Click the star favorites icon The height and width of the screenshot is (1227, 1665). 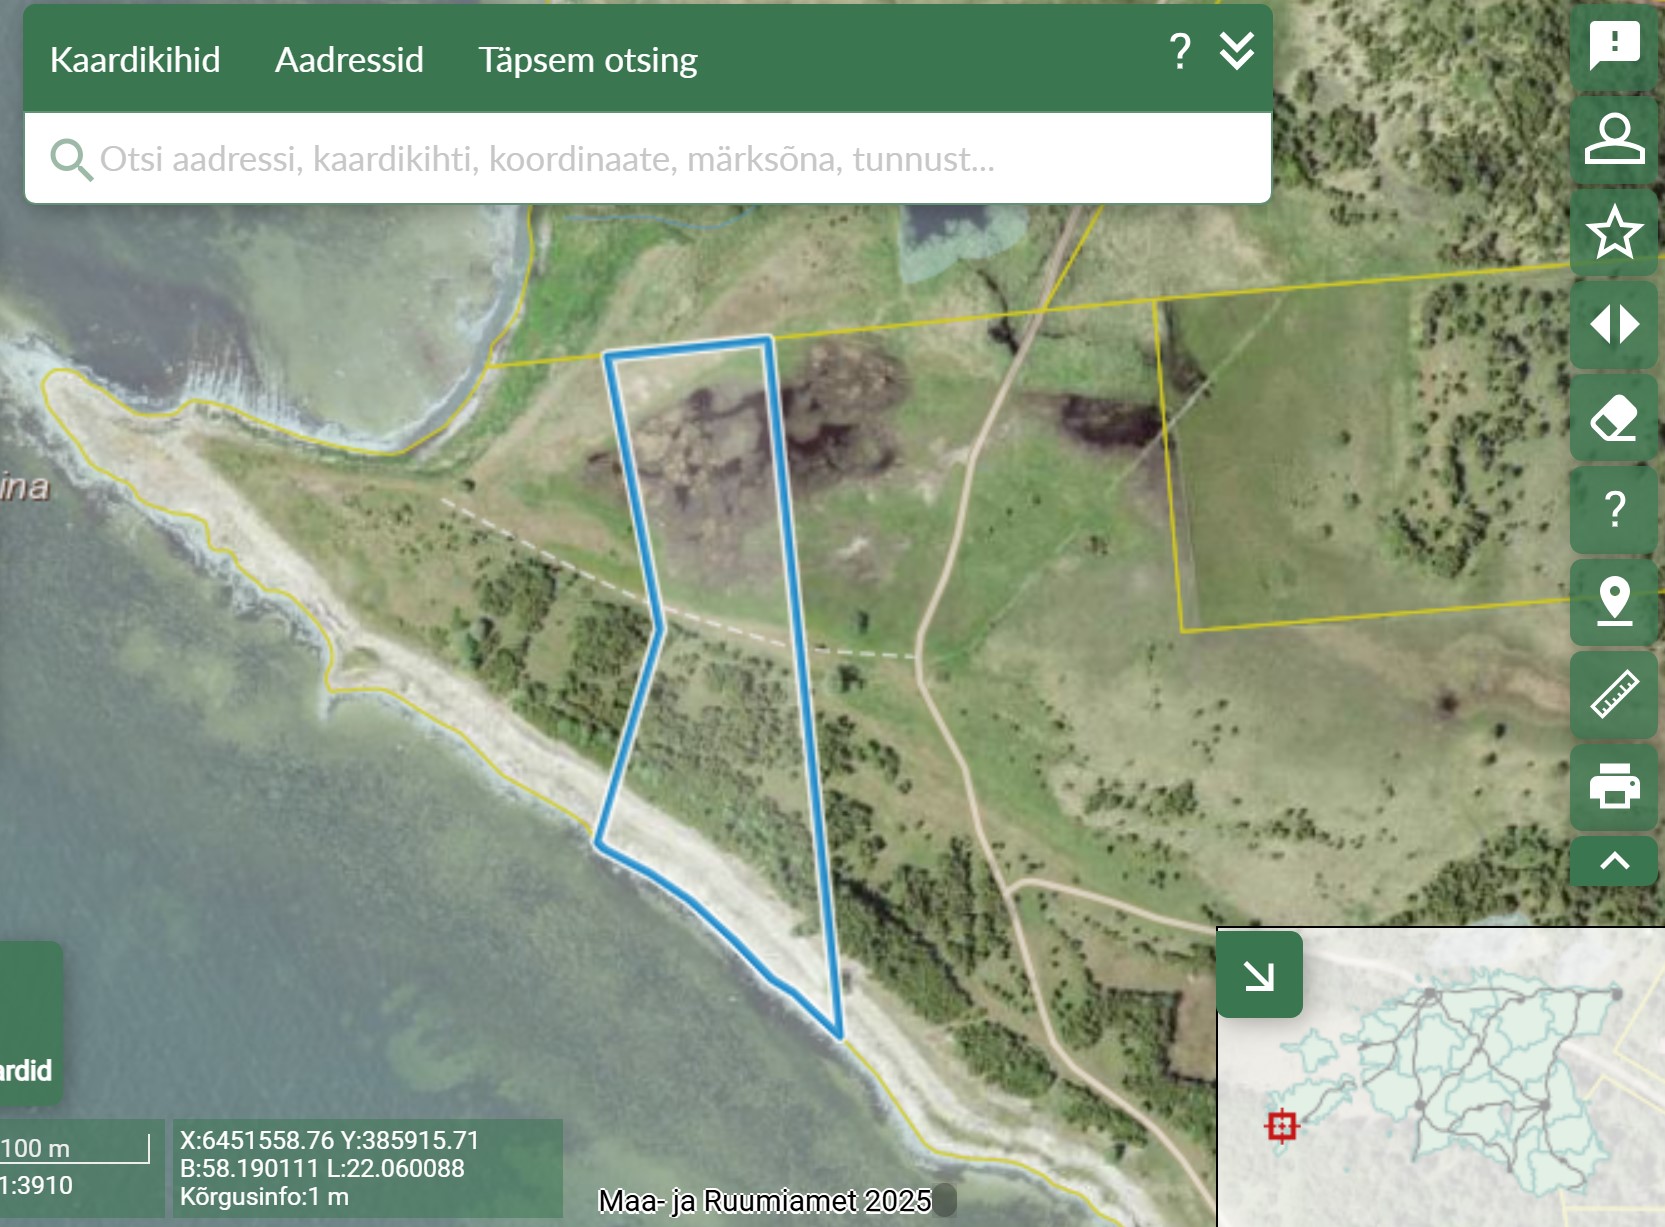(1614, 232)
